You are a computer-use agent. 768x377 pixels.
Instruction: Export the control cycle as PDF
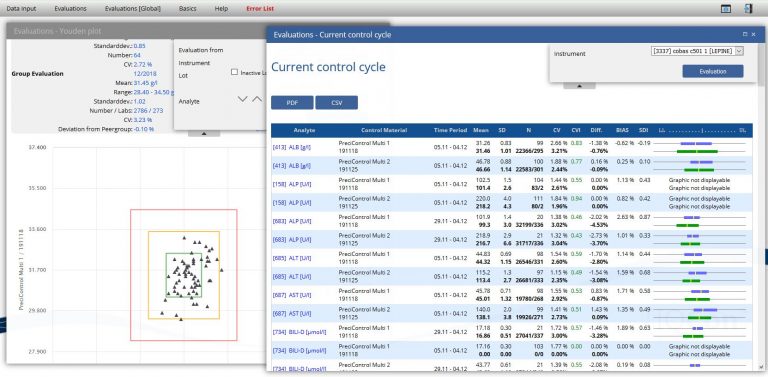292,103
